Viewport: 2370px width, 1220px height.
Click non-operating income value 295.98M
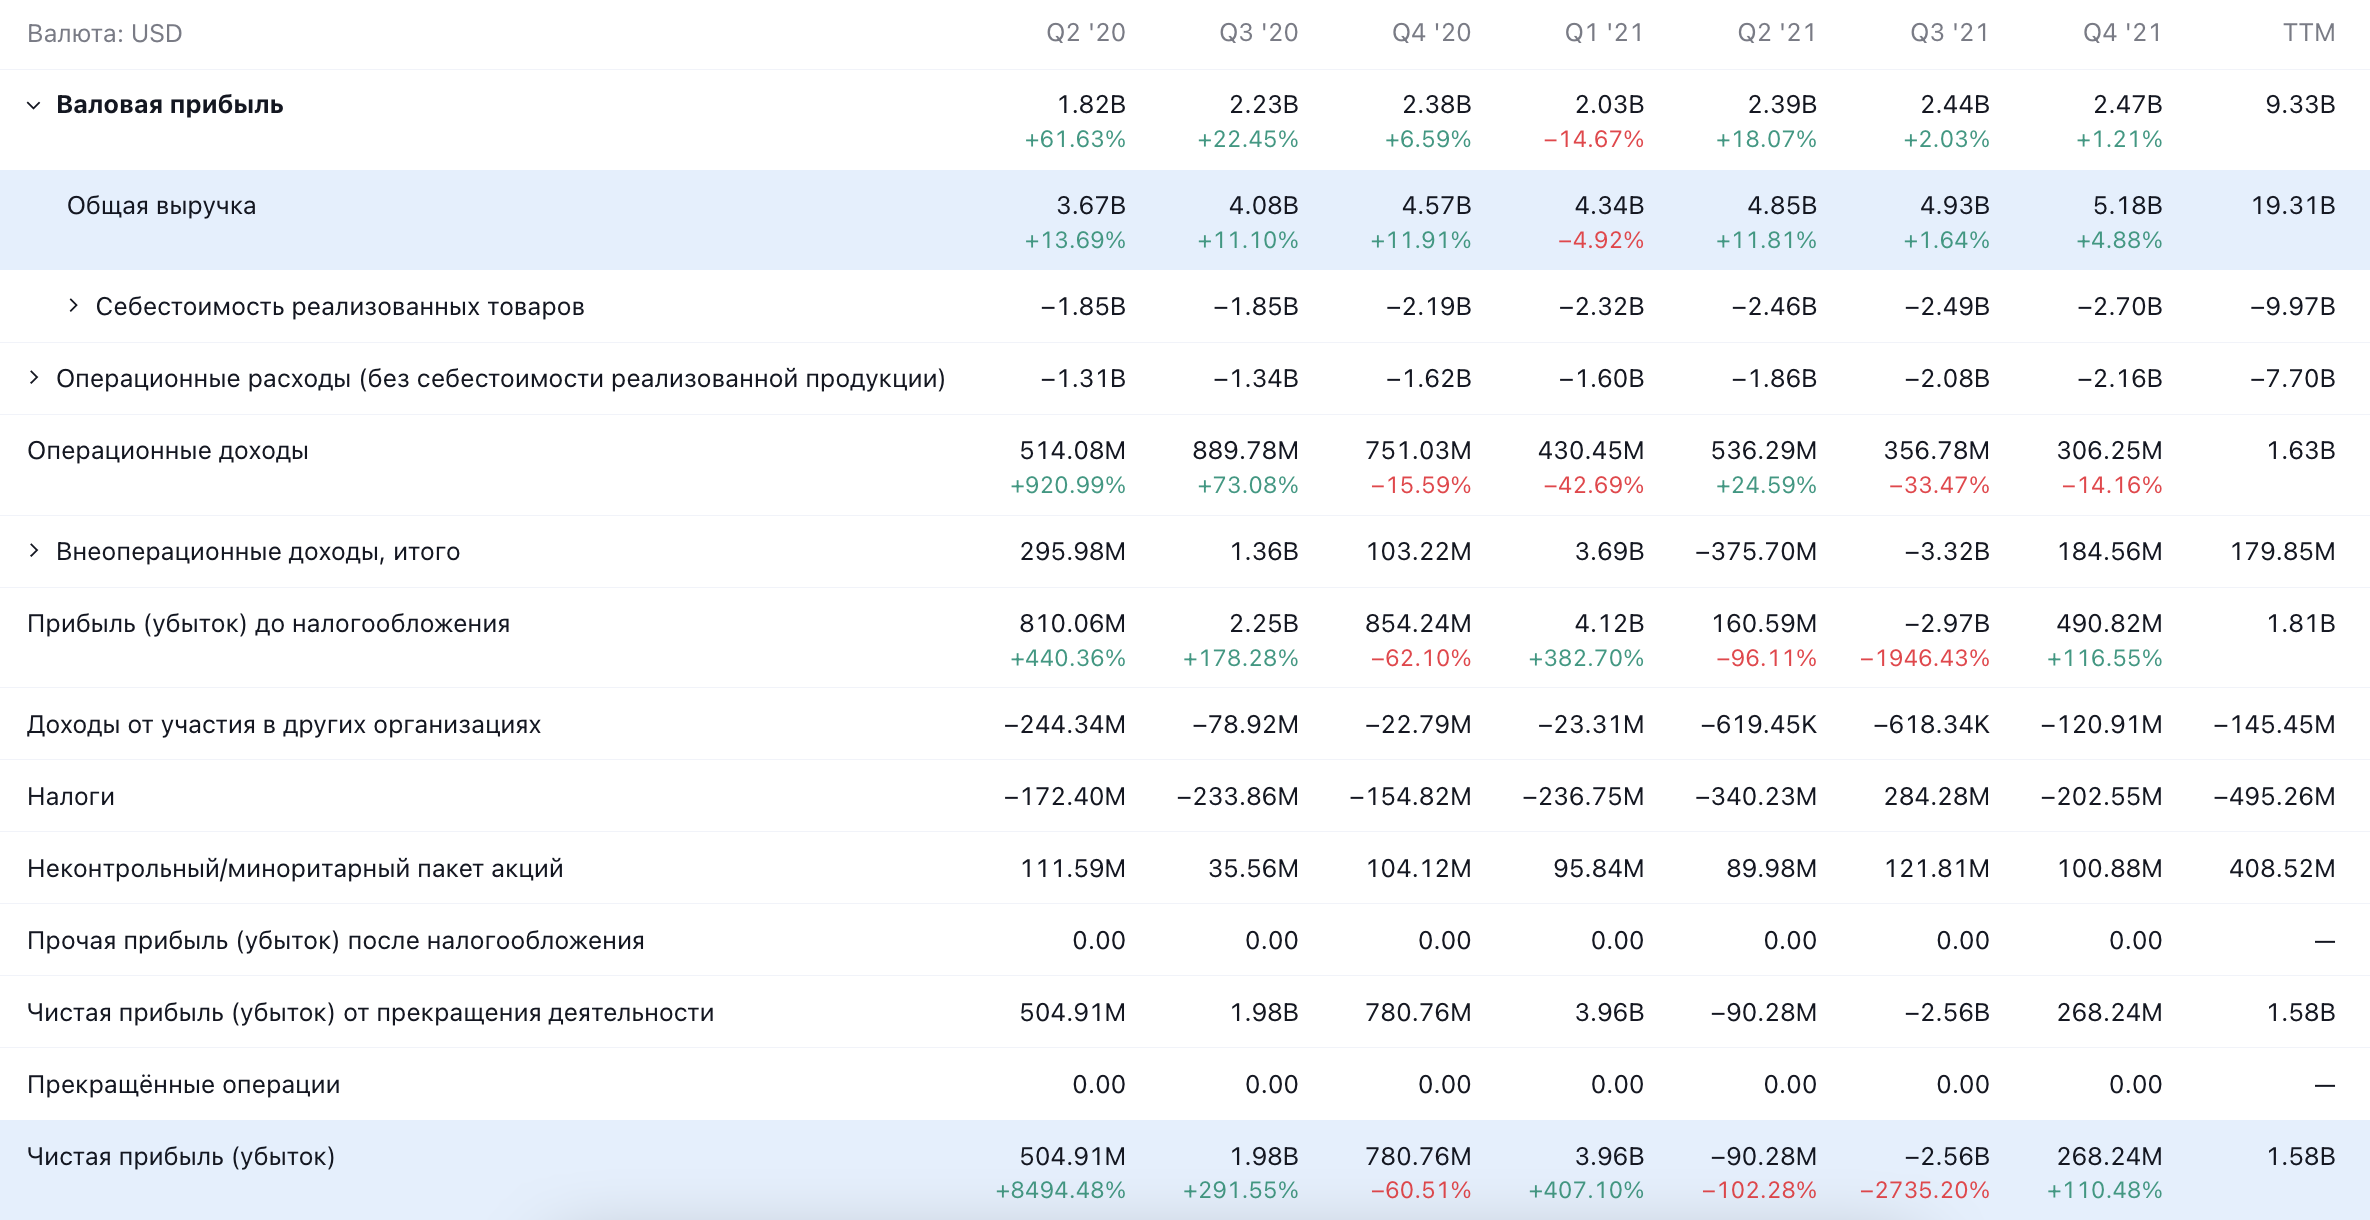(x=1073, y=551)
